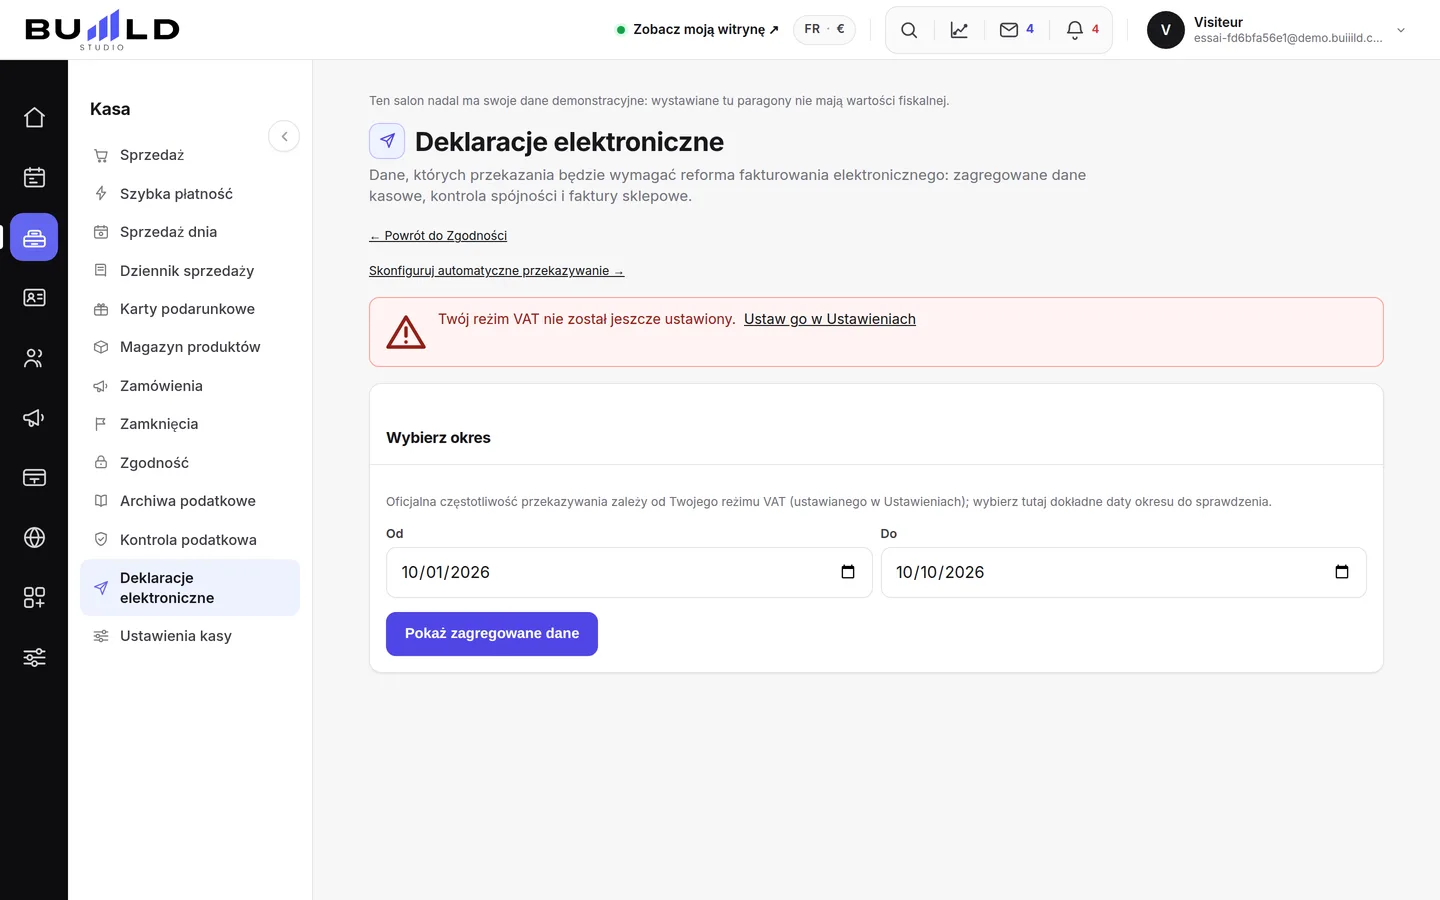Click the Do date value 10/10/2026
The height and width of the screenshot is (900, 1440).
point(940,572)
